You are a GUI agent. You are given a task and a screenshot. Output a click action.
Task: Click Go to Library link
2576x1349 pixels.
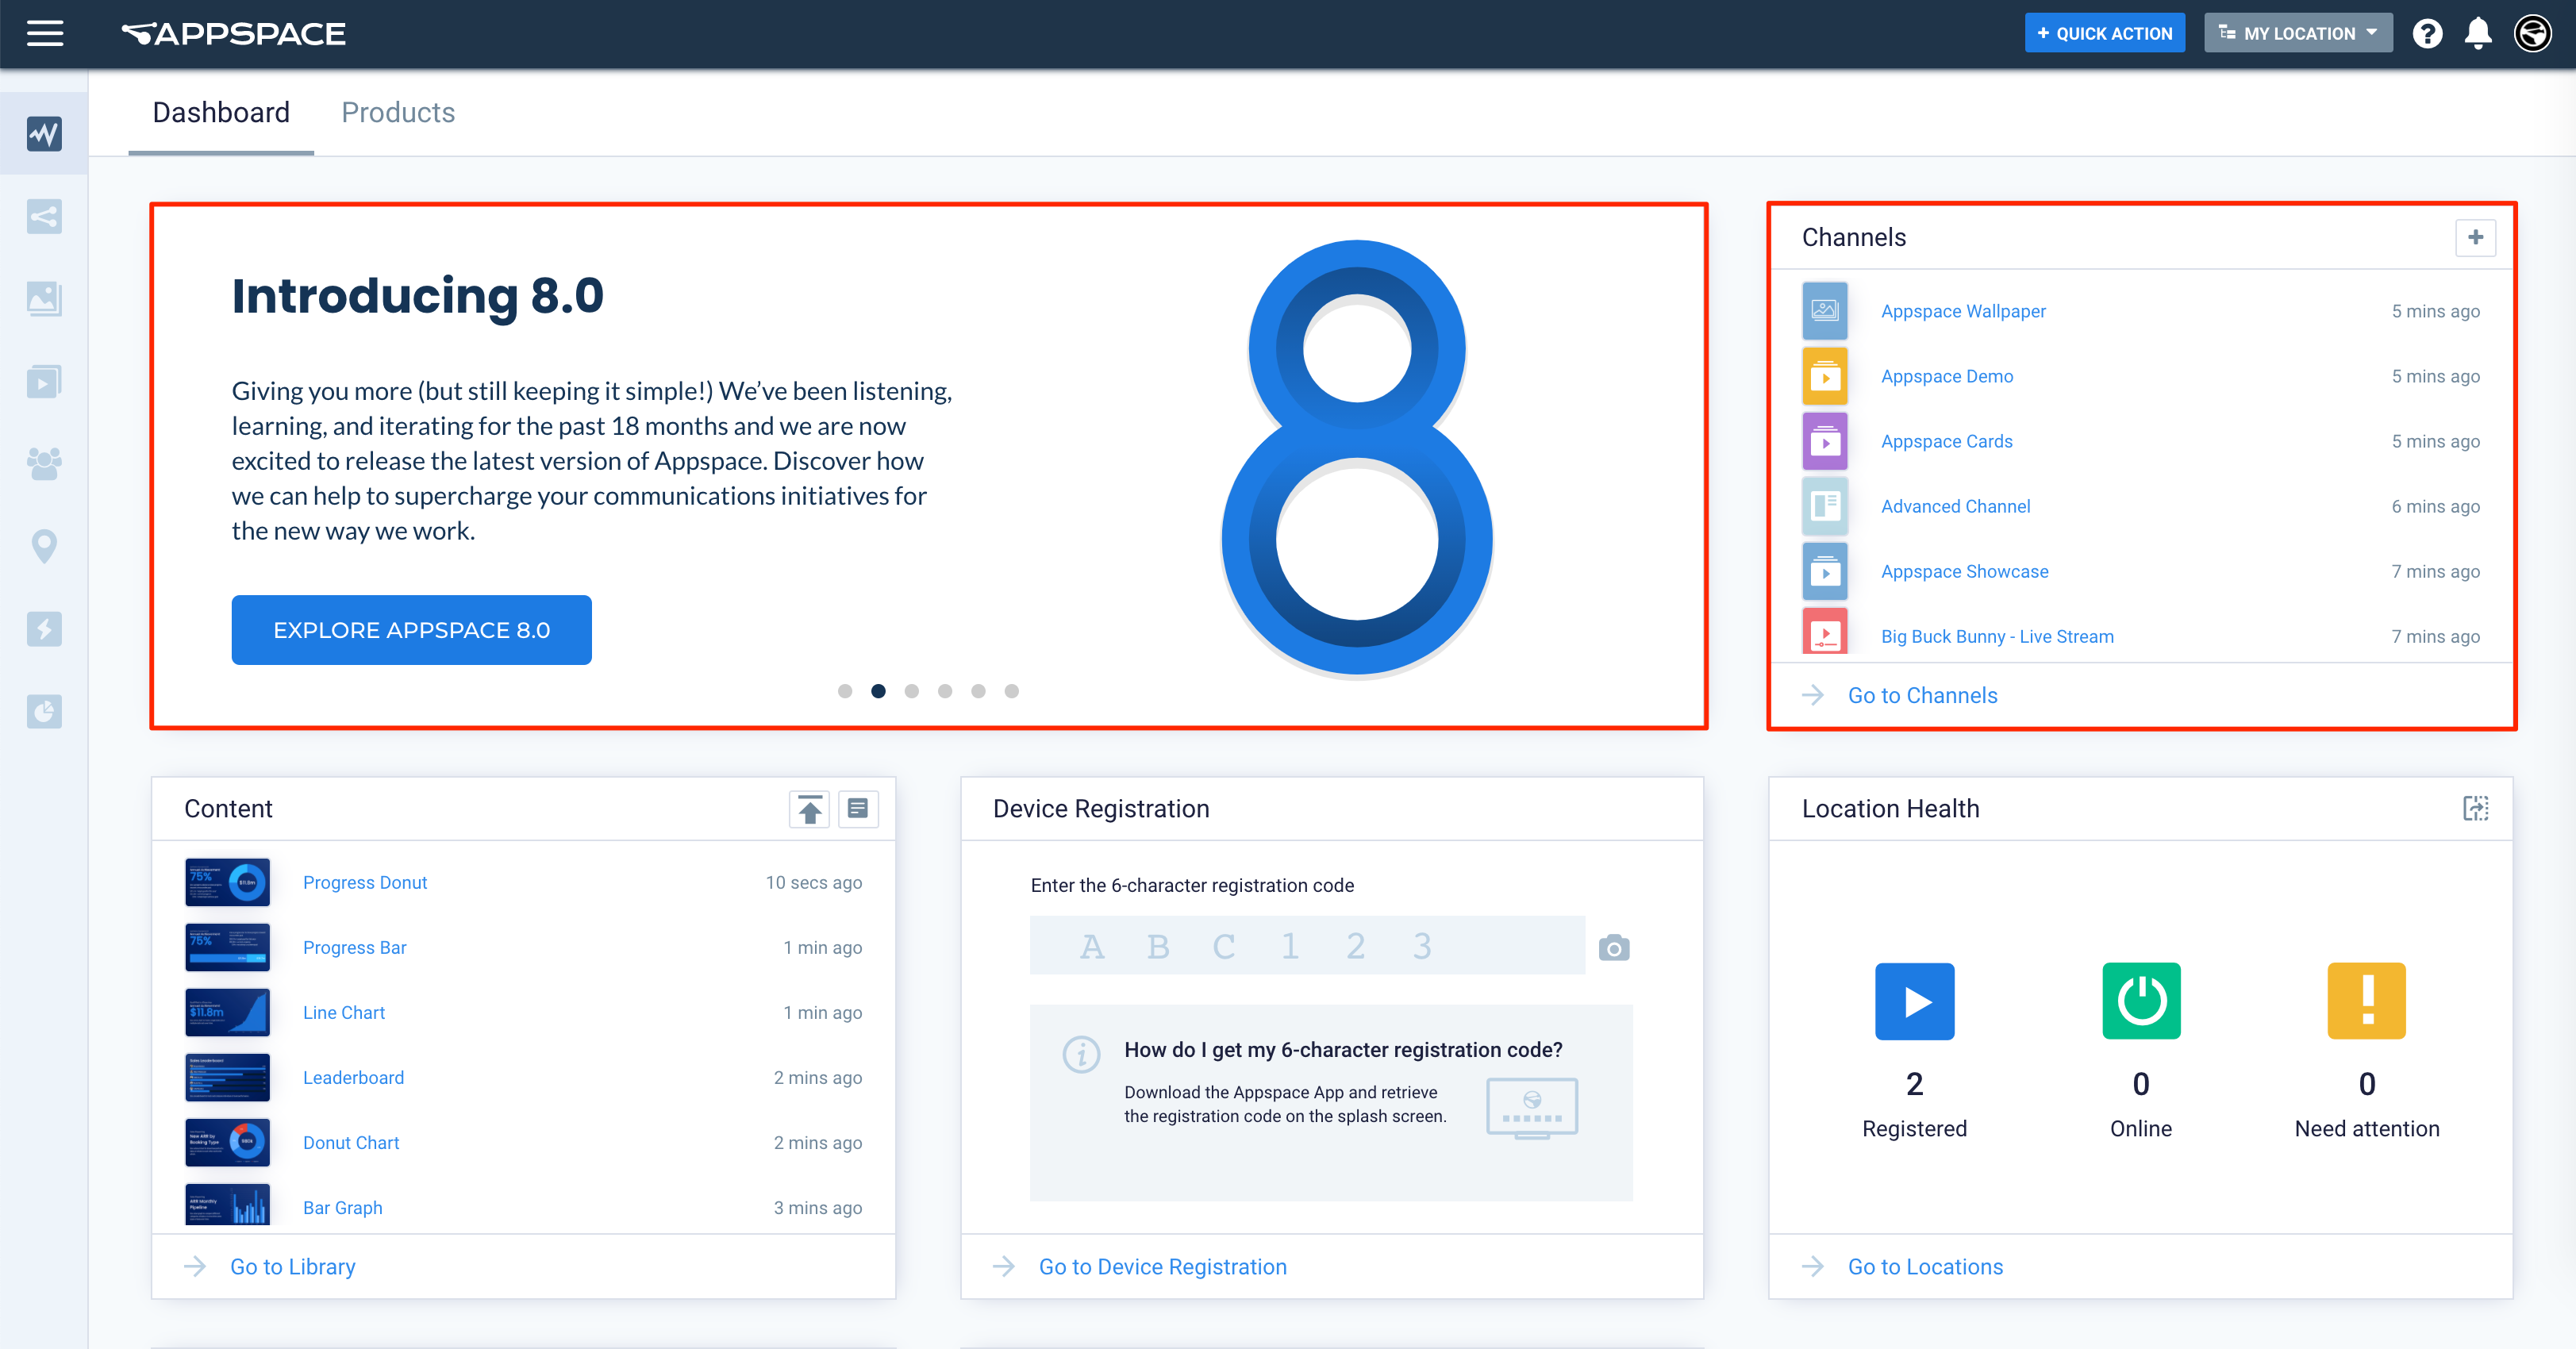[x=293, y=1266]
